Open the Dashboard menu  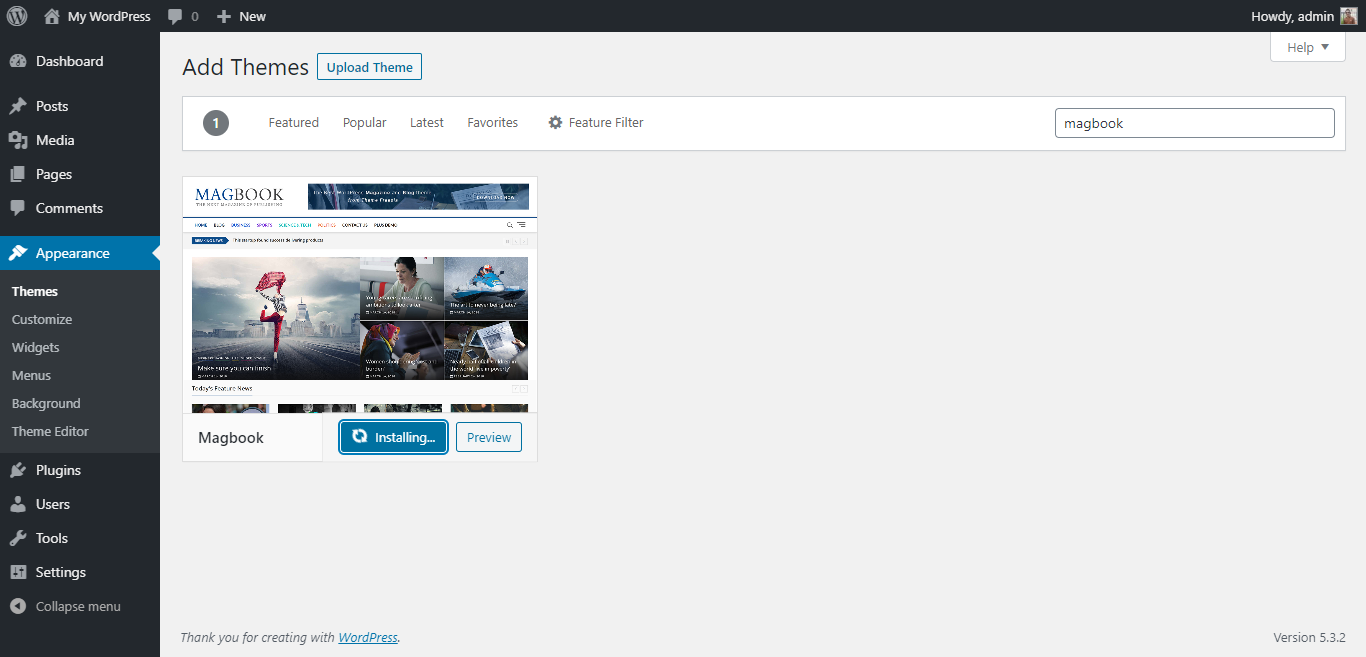[x=80, y=61]
